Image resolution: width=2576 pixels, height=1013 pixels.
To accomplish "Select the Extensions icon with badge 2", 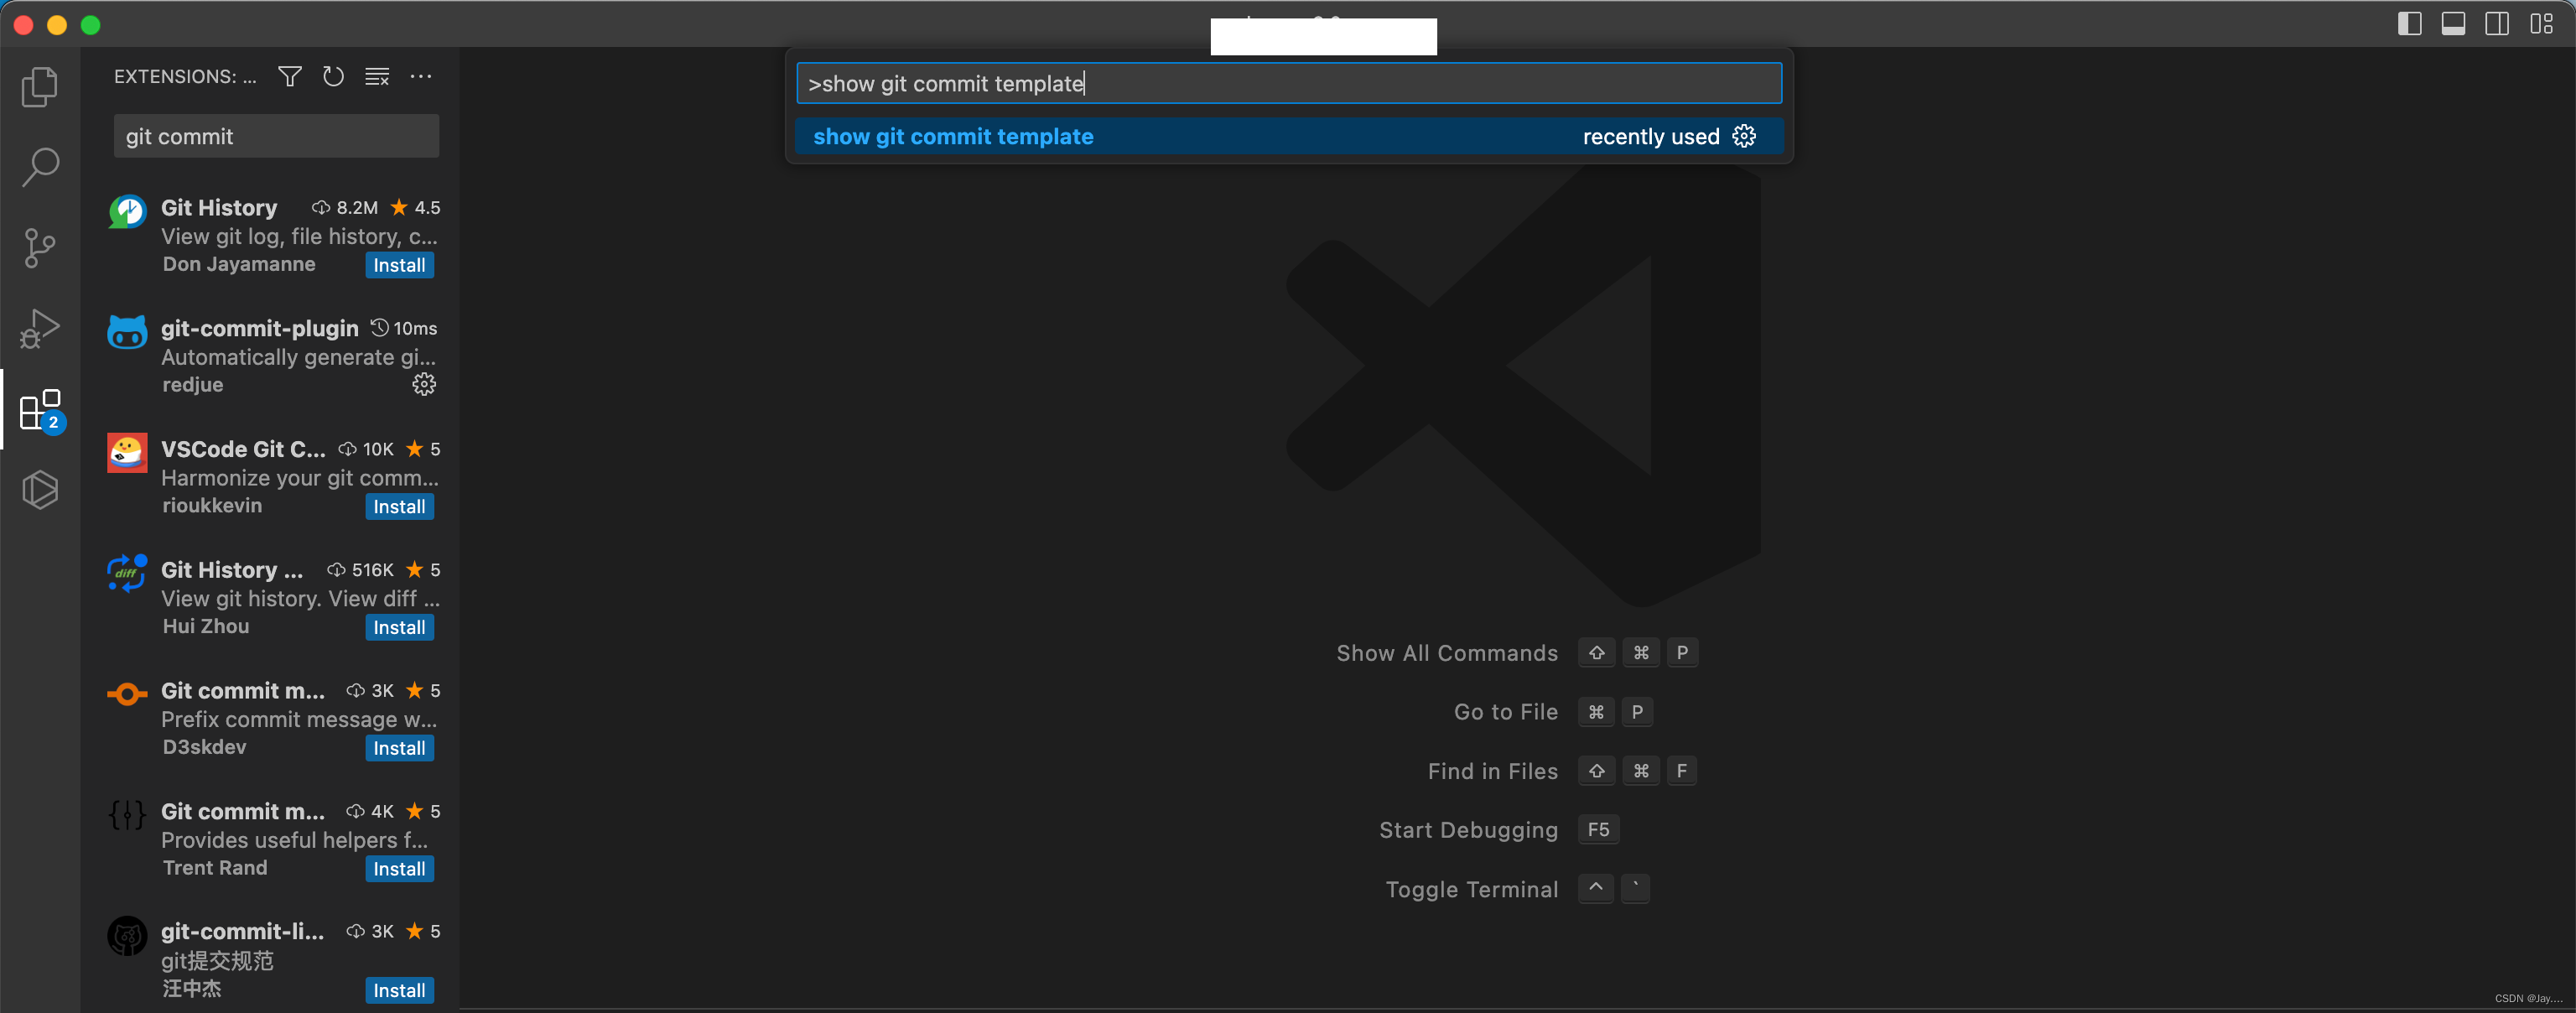I will 40,409.
